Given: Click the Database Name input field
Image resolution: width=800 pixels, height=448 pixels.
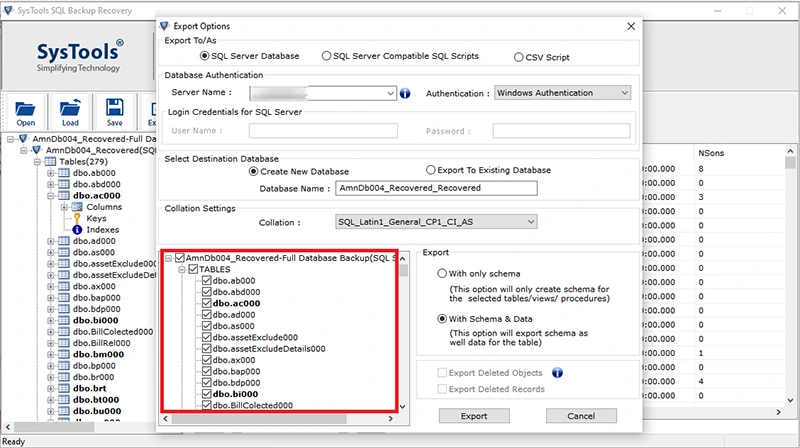Looking at the screenshot, I should tap(436, 188).
